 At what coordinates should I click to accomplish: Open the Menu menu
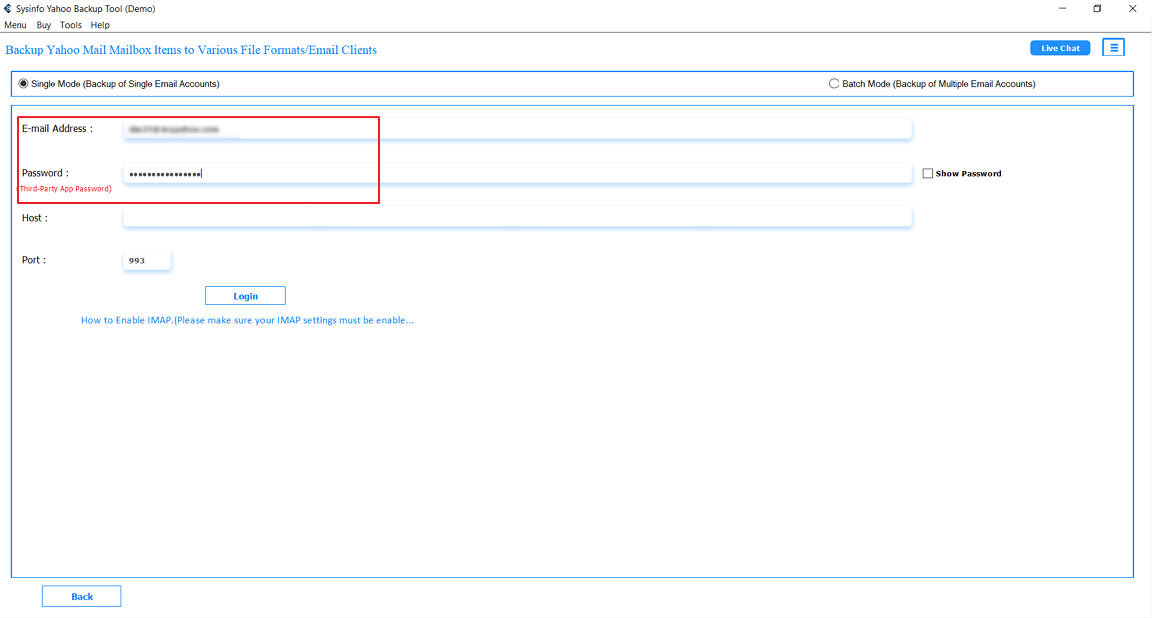point(15,25)
